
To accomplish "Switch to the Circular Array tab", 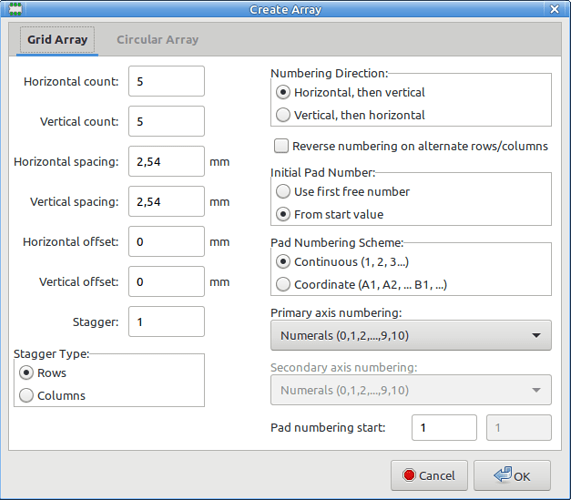I will (157, 39).
